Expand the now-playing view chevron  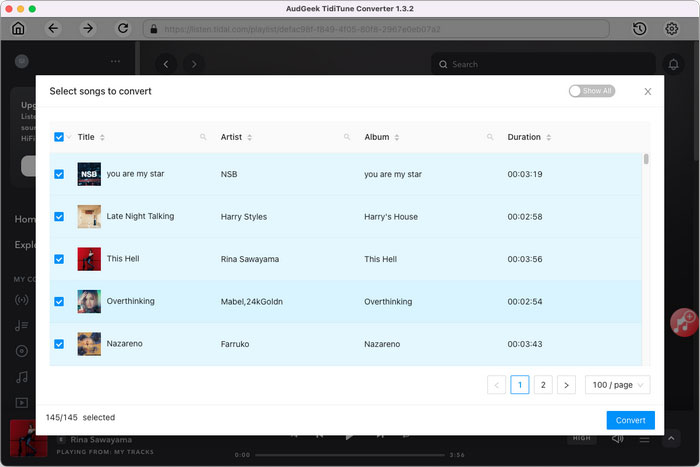pyautogui.click(x=671, y=438)
